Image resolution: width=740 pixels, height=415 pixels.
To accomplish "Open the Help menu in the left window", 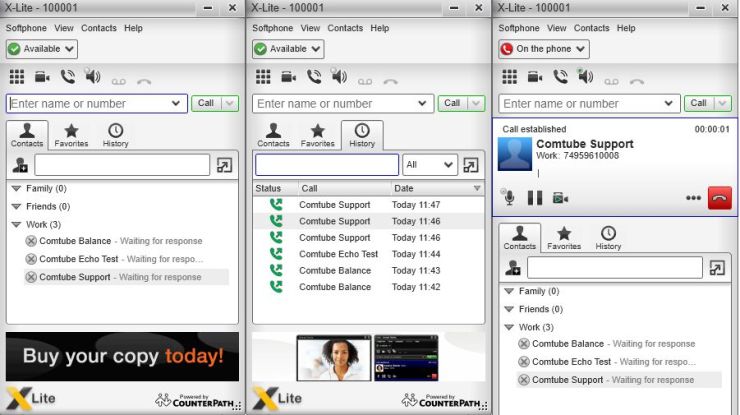I will tap(133, 28).
